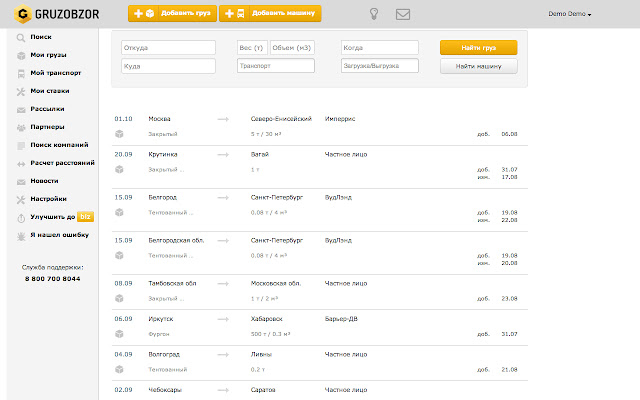The height and width of the screenshot is (400, 640).
Task: Click the people icon beside Партнеры
Action: tap(21, 127)
